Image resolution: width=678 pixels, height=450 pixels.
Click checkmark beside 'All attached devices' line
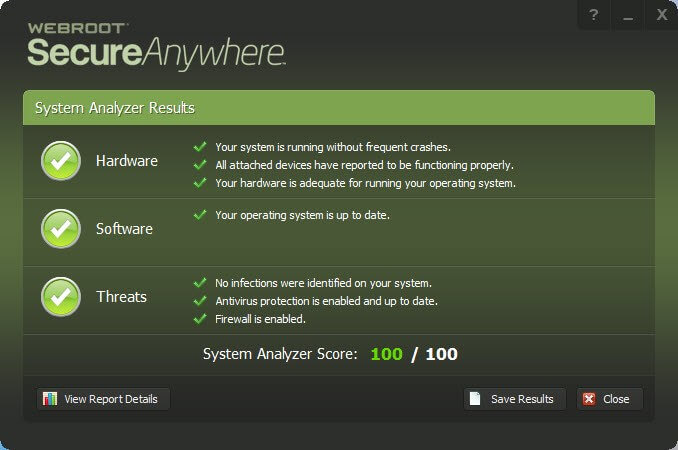pyautogui.click(x=200, y=165)
